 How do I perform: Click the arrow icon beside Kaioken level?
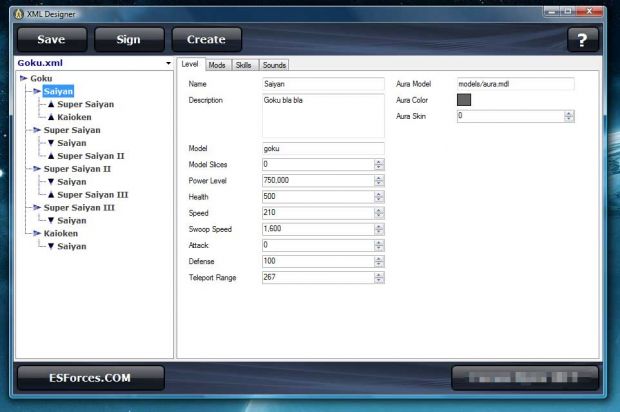(x=37, y=233)
